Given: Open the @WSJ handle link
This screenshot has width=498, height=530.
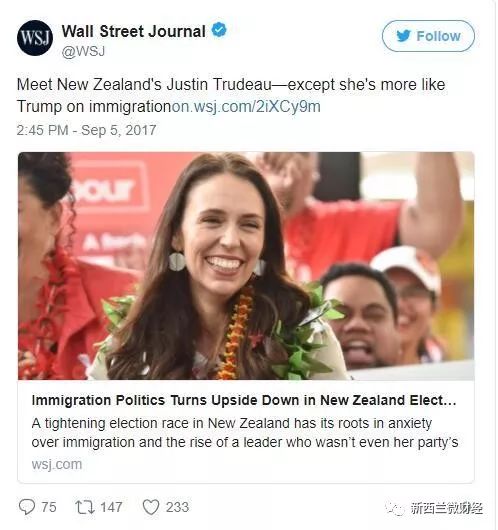Looking at the screenshot, I should 83,51.
